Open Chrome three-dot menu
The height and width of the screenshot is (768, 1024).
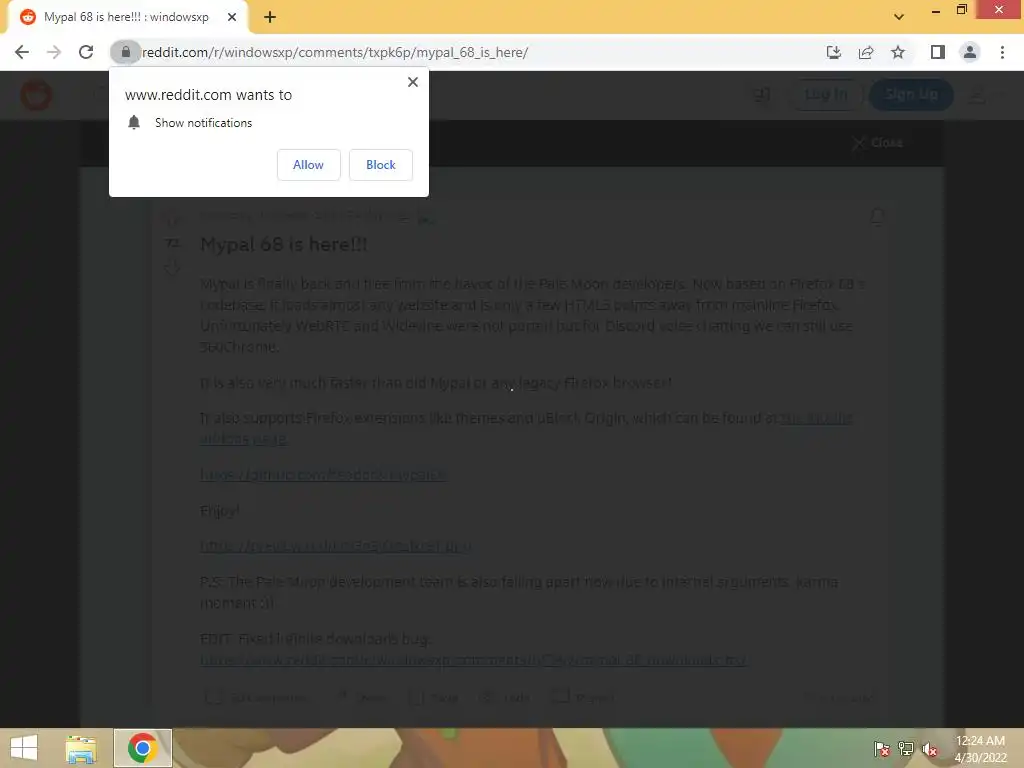point(1002,52)
